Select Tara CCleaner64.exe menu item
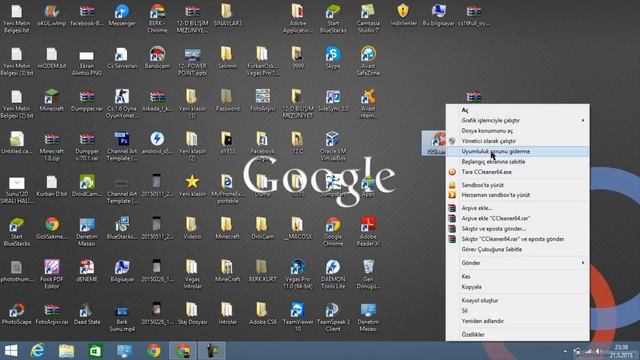 (x=518, y=172)
